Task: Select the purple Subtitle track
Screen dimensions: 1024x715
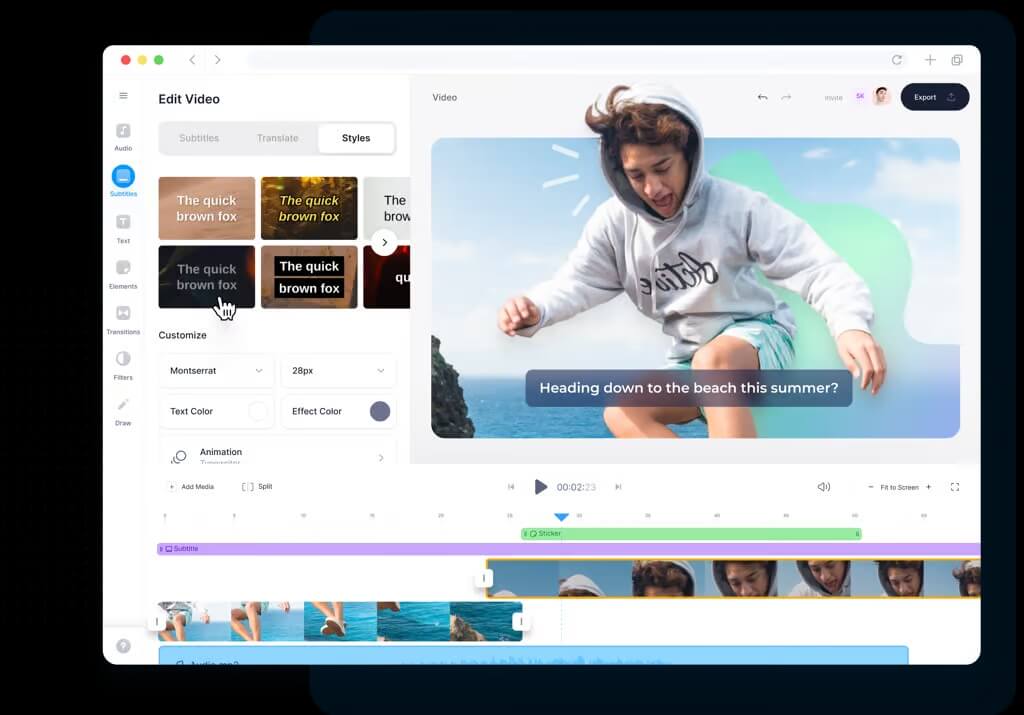Action: (568, 548)
